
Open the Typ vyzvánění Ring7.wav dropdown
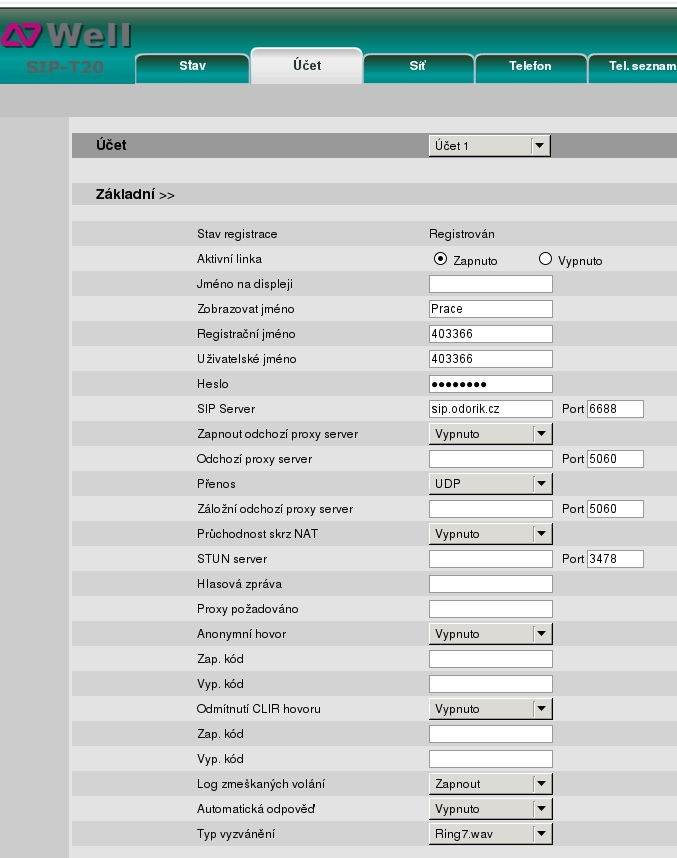coord(489,834)
